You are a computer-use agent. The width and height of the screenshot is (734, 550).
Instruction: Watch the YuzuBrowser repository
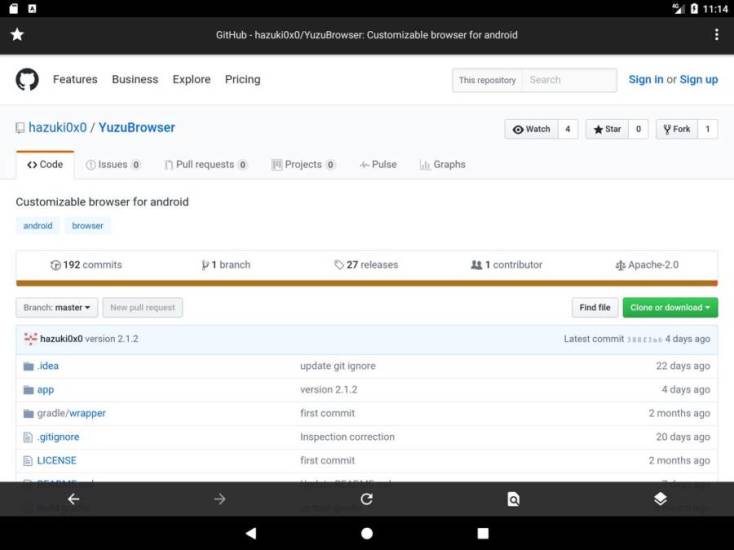click(531, 129)
